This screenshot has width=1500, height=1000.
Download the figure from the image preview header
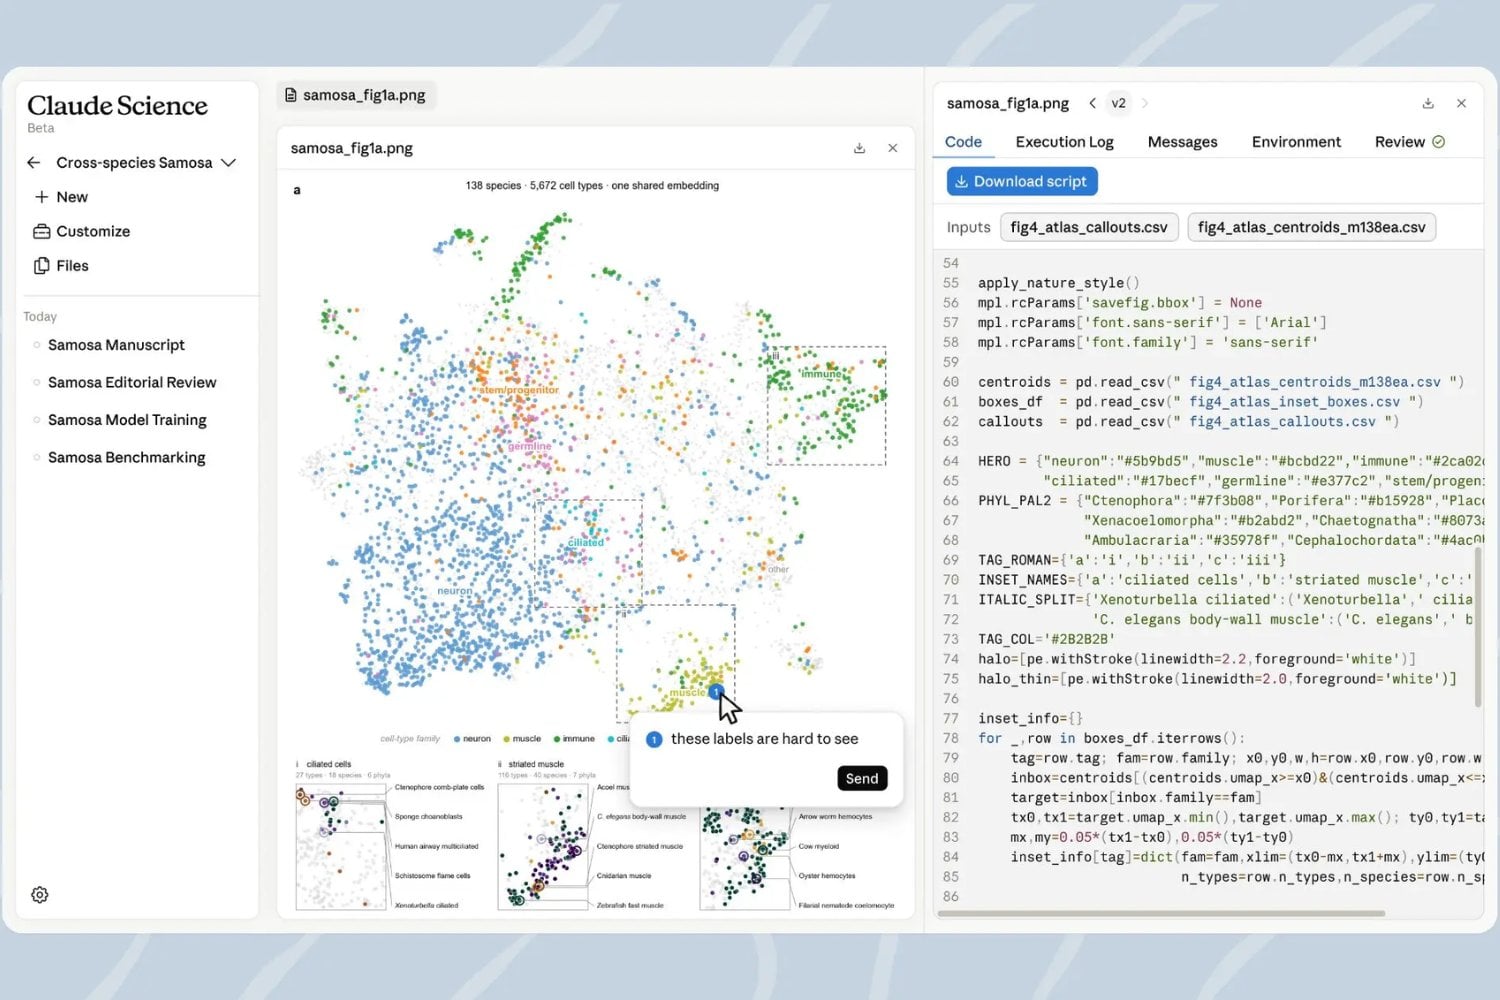[859, 148]
